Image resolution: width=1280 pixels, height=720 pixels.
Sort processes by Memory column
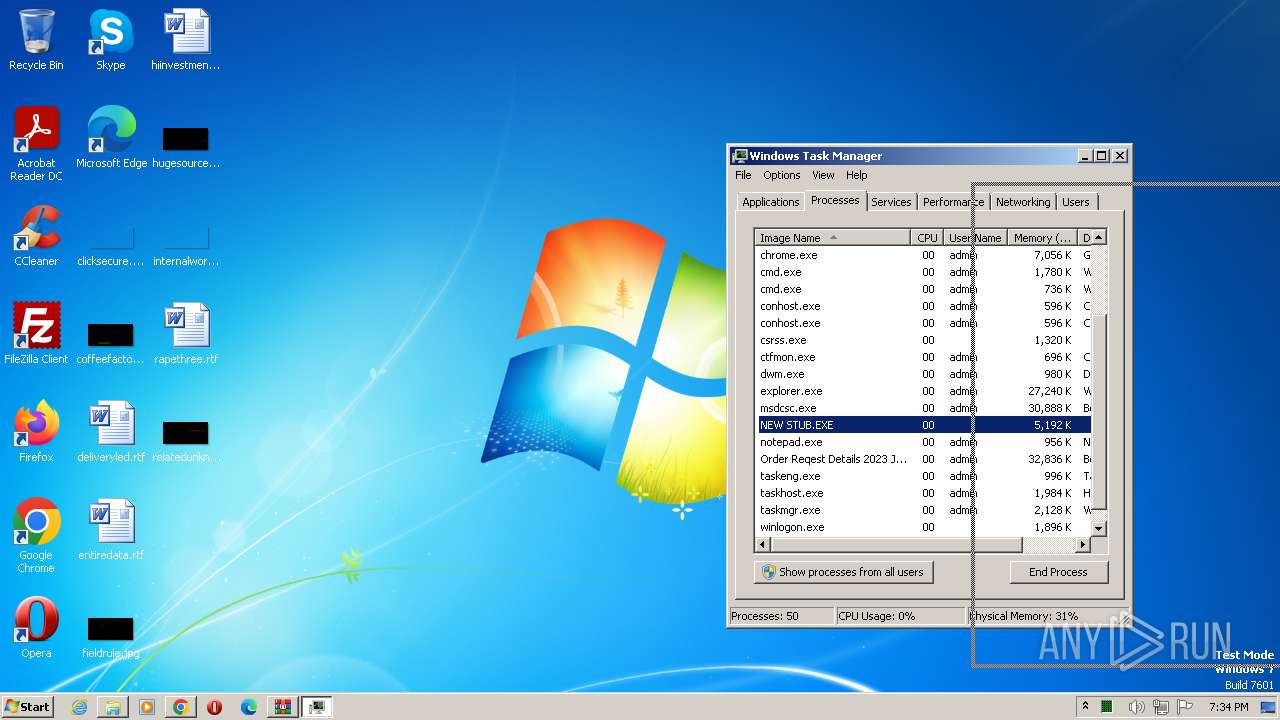click(x=1042, y=238)
